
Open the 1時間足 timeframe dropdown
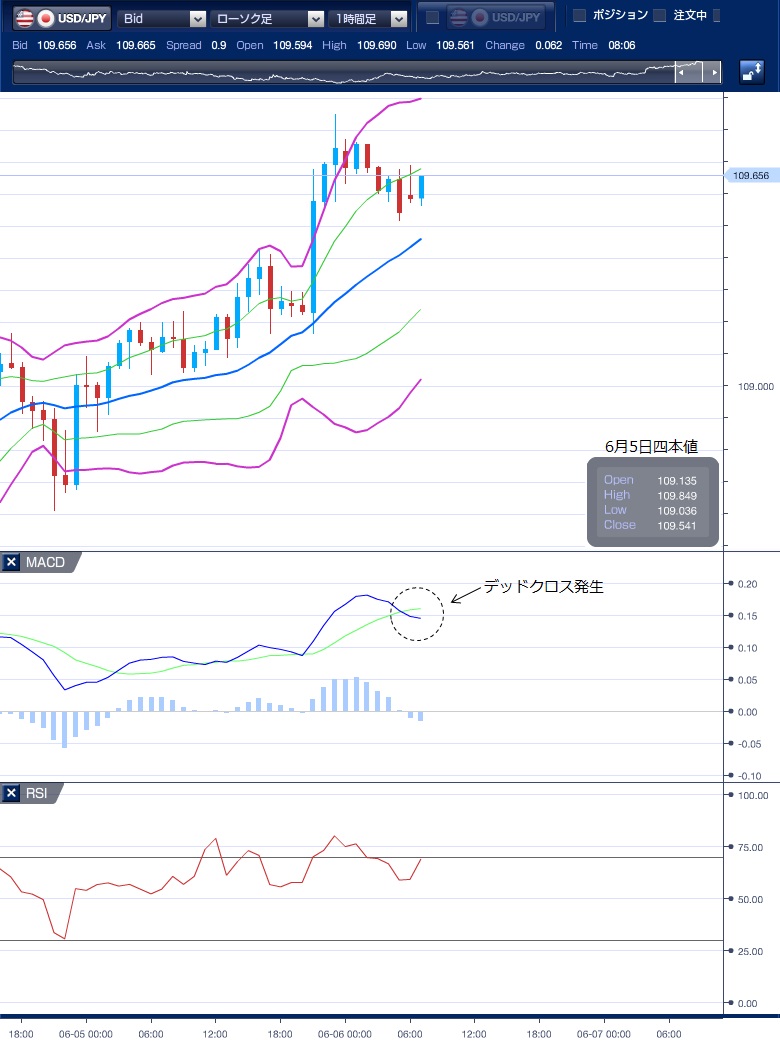pos(369,18)
